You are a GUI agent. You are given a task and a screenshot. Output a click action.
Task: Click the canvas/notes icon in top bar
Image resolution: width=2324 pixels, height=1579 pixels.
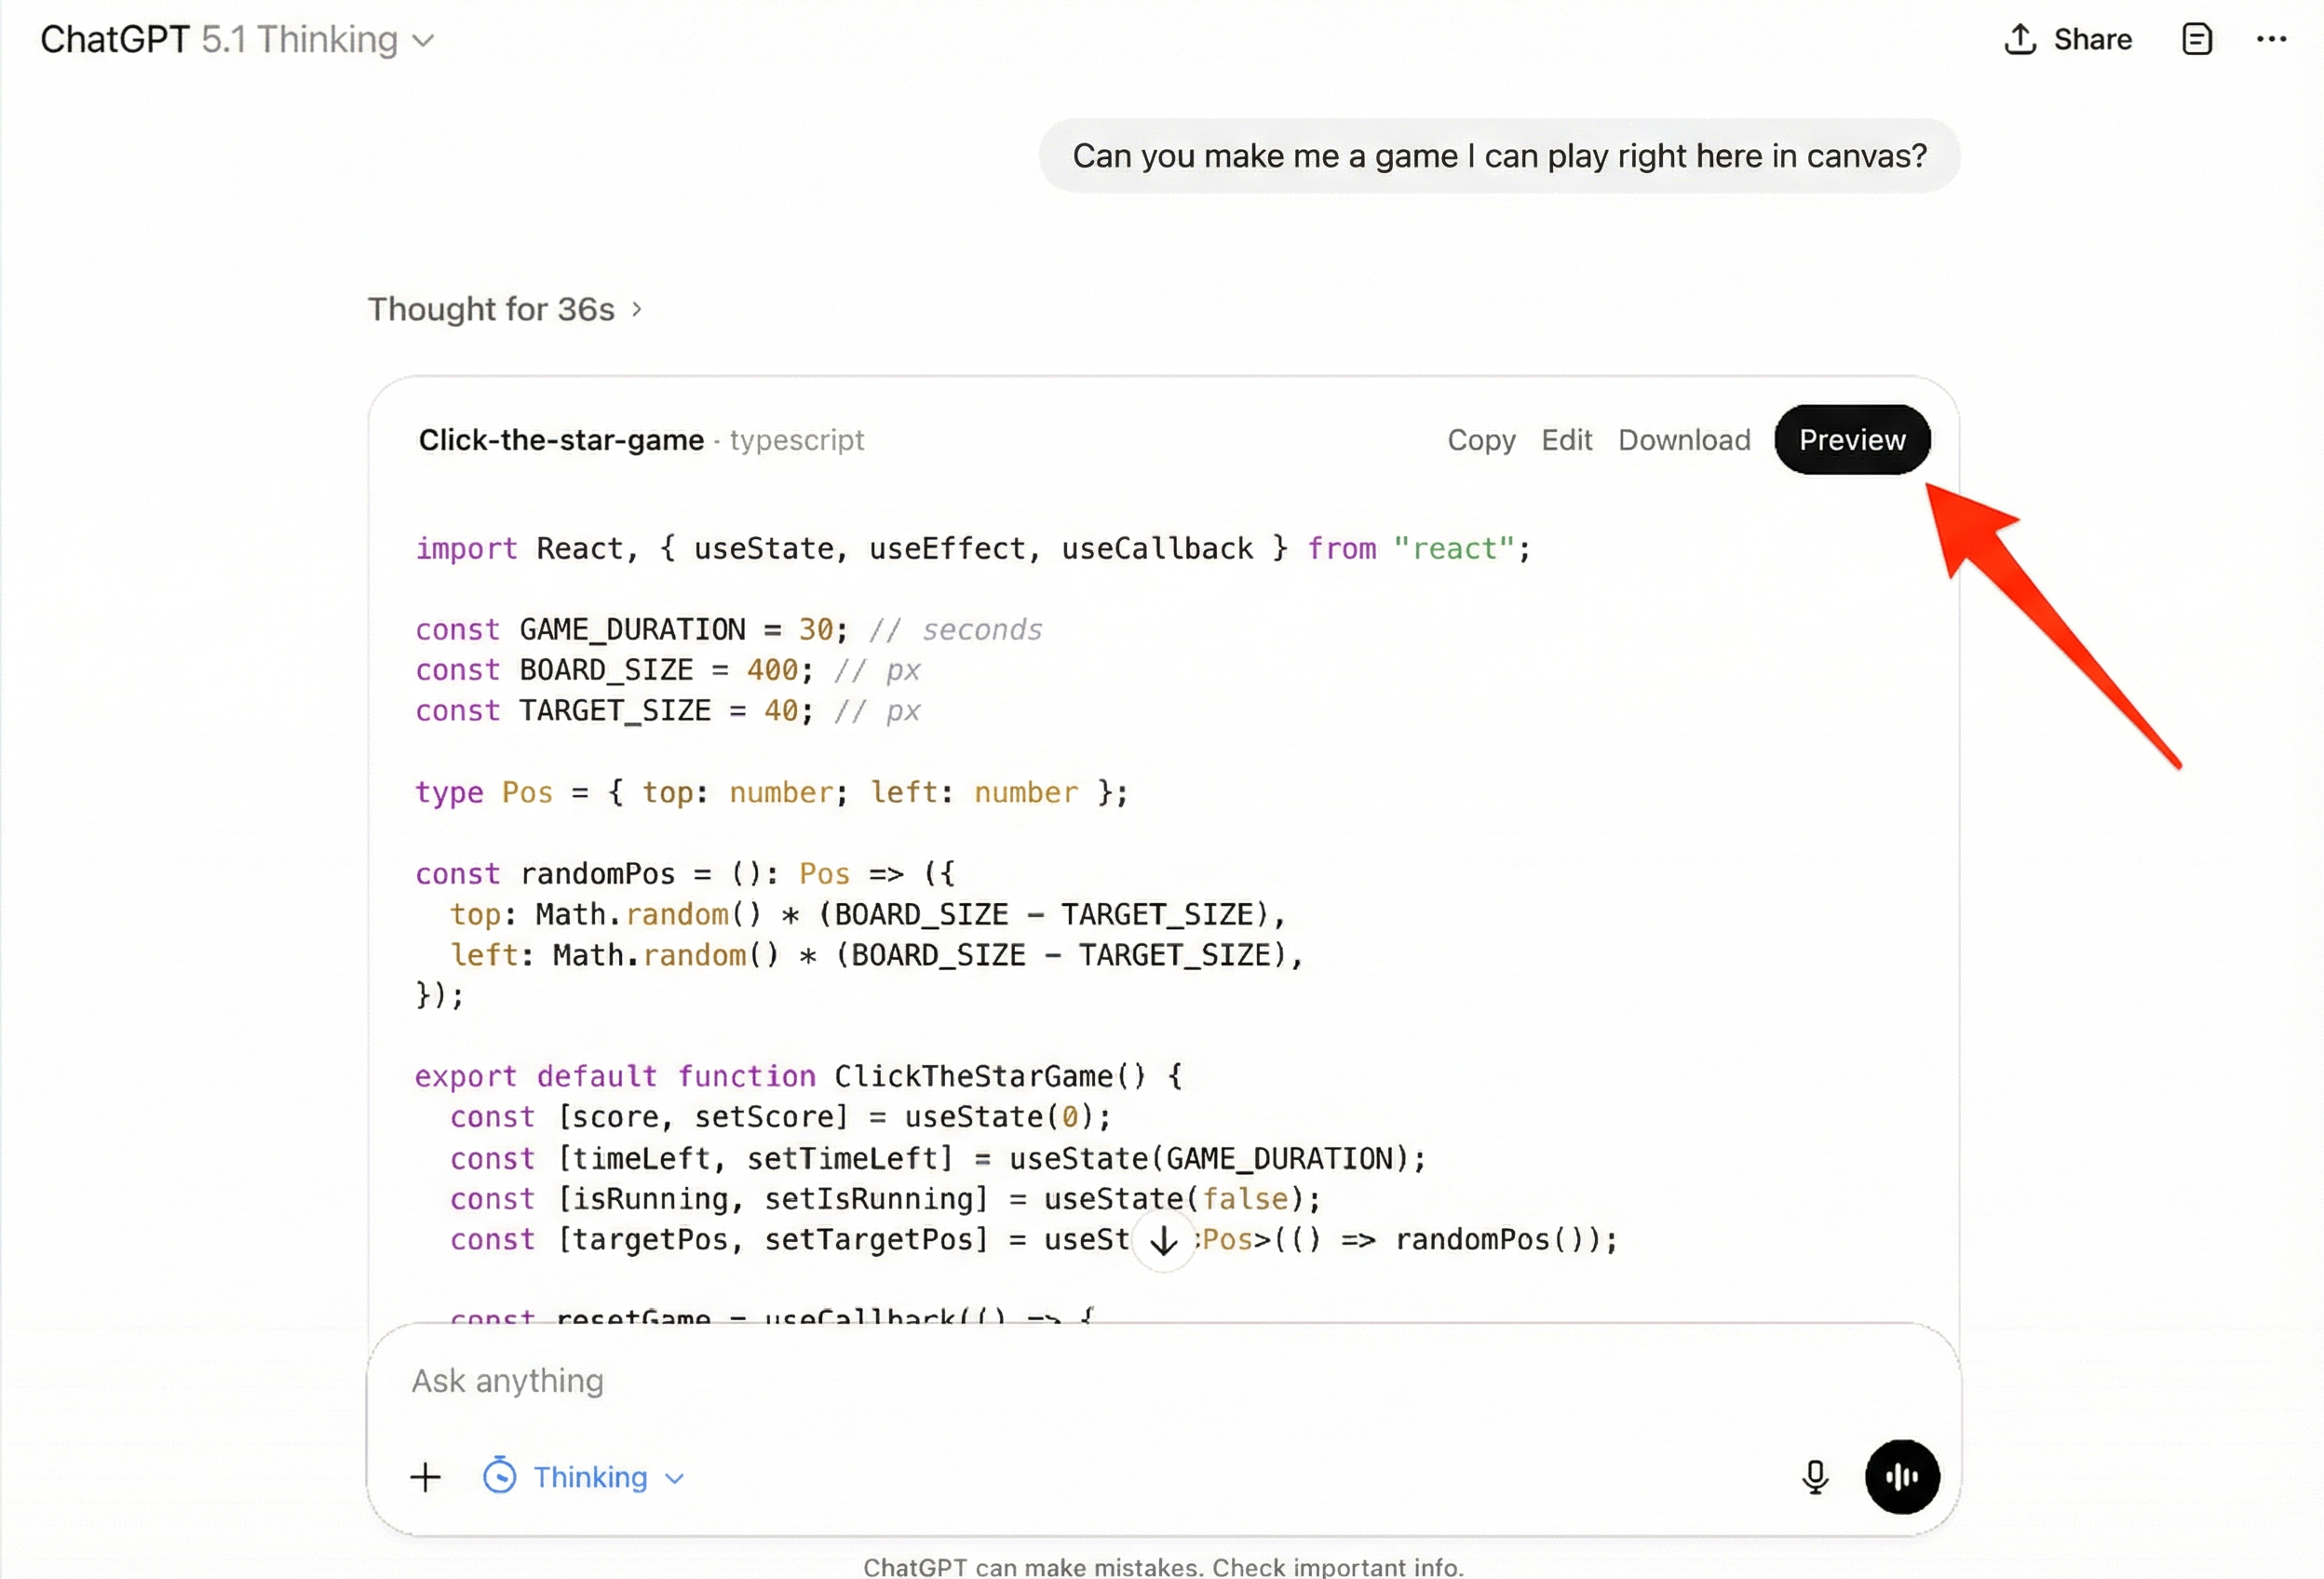[2196, 39]
